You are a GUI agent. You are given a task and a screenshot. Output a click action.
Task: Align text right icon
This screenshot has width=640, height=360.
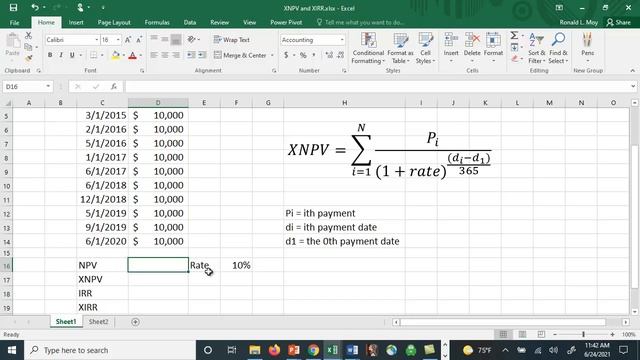[x=176, y=55]
